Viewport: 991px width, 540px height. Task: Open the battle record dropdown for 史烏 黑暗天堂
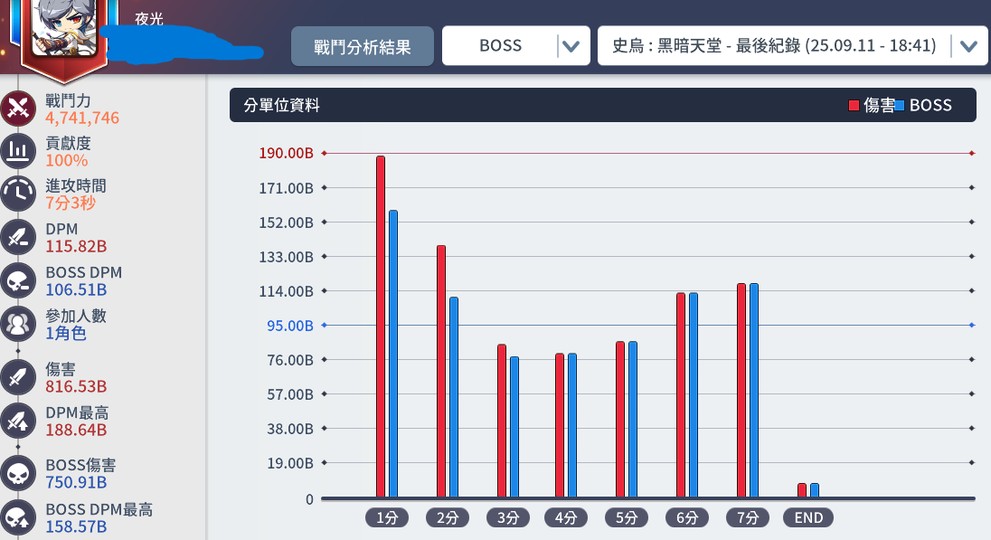793,46
